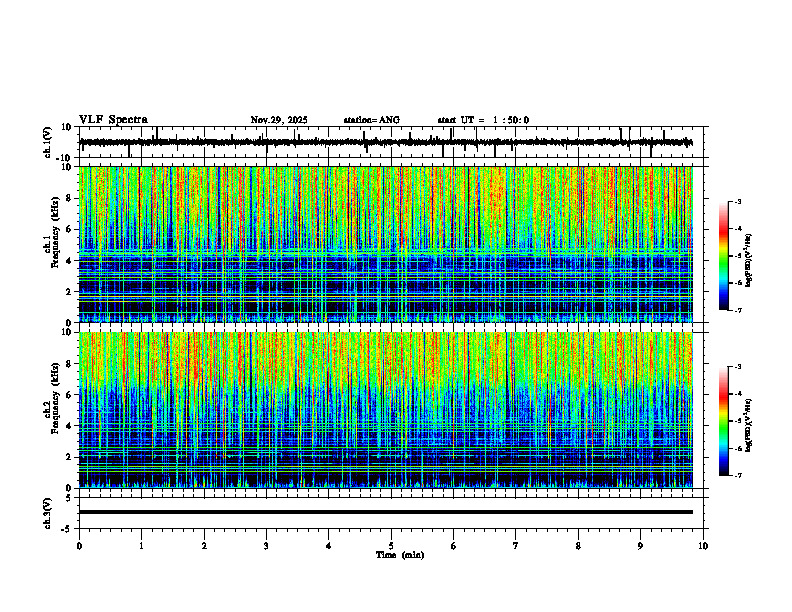792x612 pixels.
Task: Click inside the ch.1 spectrogram panel
Action: (x=386, y=244)
